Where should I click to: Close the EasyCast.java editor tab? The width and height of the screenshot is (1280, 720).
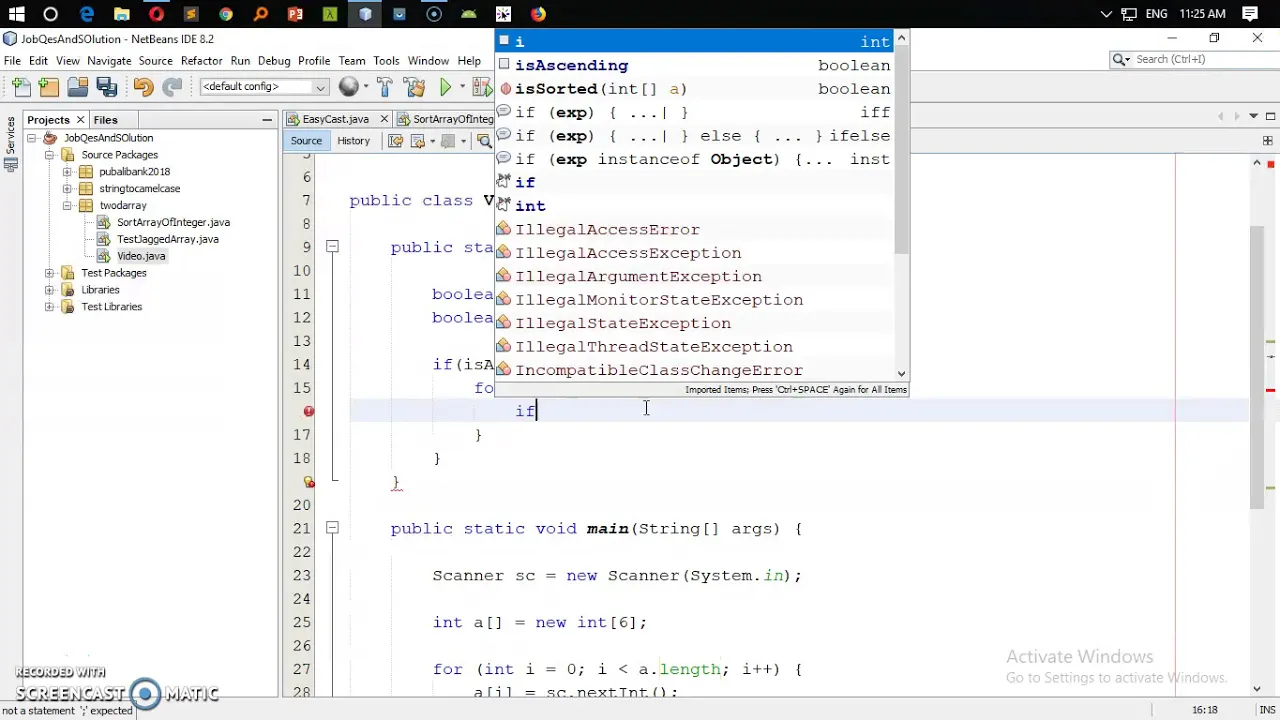(x=384, y=119)
